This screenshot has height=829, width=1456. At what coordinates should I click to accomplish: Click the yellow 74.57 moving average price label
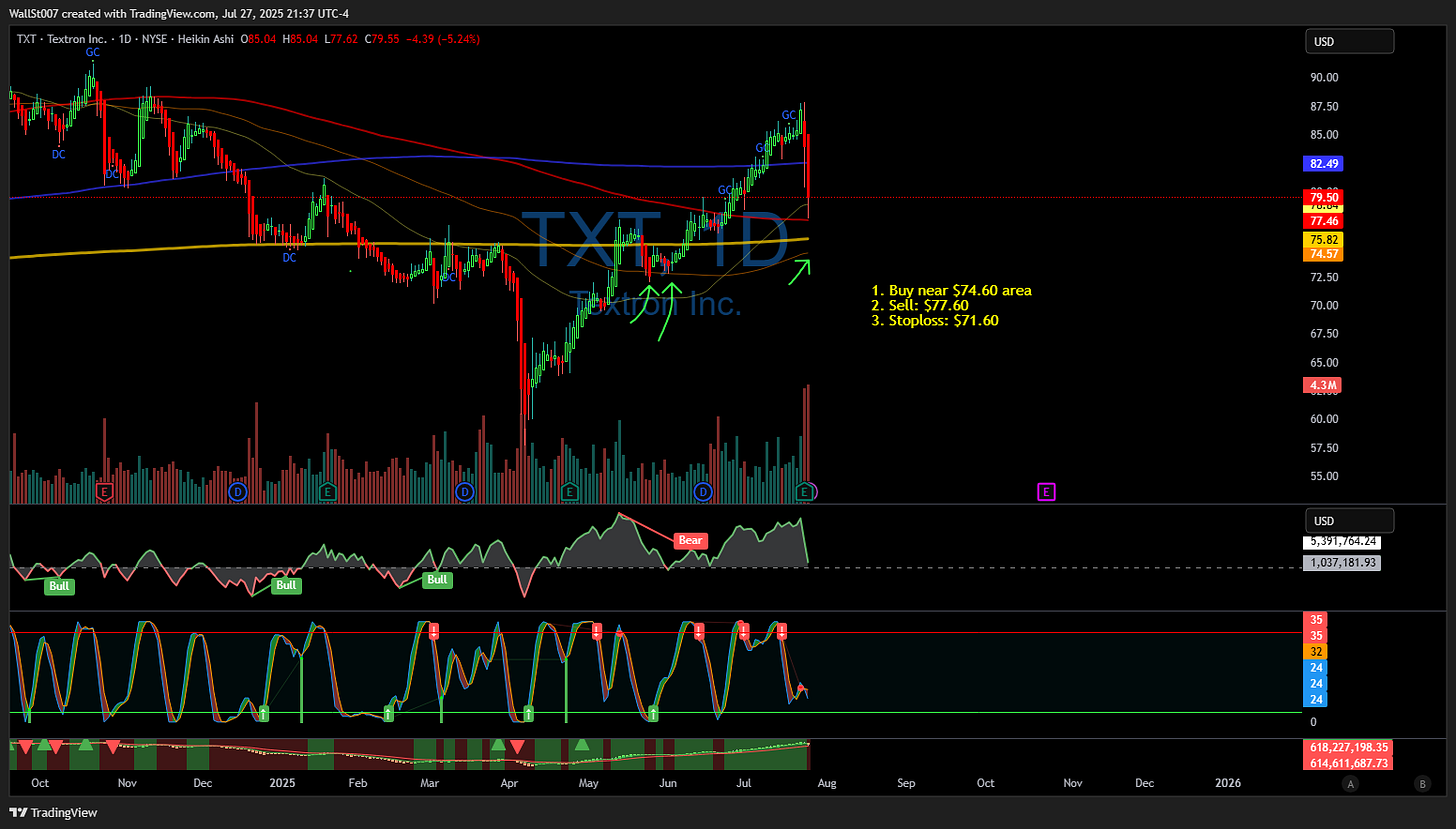1322,254
